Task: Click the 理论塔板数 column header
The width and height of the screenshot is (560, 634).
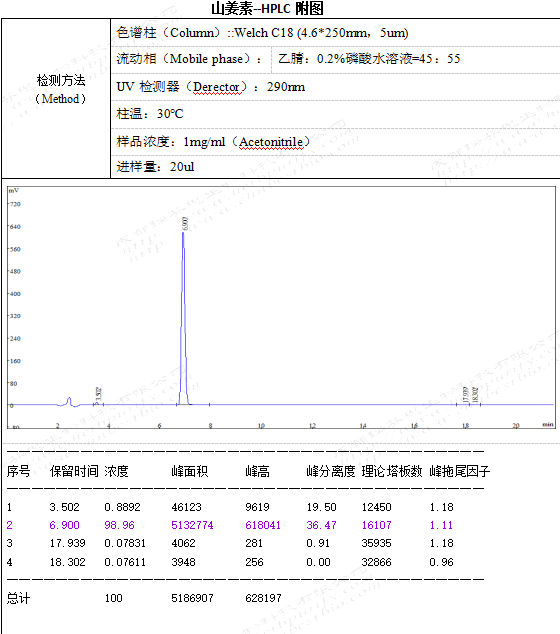Action: point(391,471)
